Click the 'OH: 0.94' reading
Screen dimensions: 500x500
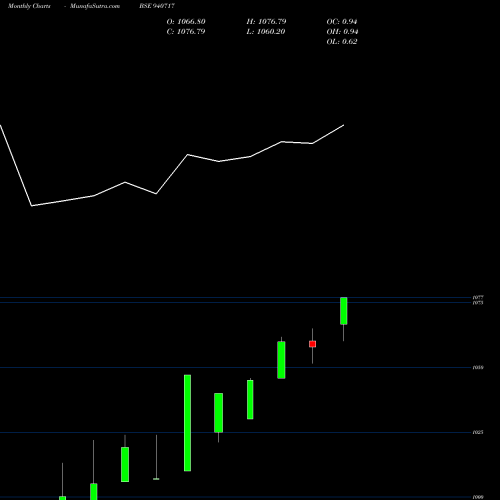pyautogui.click(x=342, y=32)
